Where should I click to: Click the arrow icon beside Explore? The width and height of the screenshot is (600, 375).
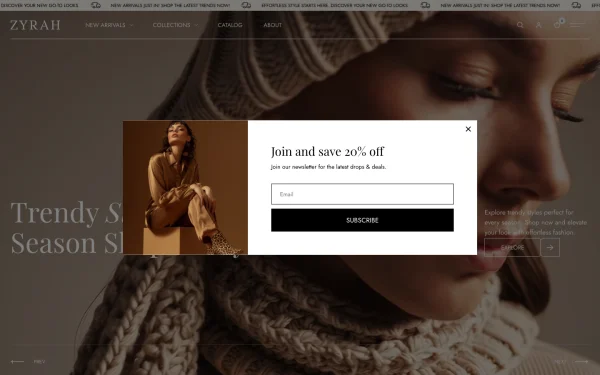550,248
